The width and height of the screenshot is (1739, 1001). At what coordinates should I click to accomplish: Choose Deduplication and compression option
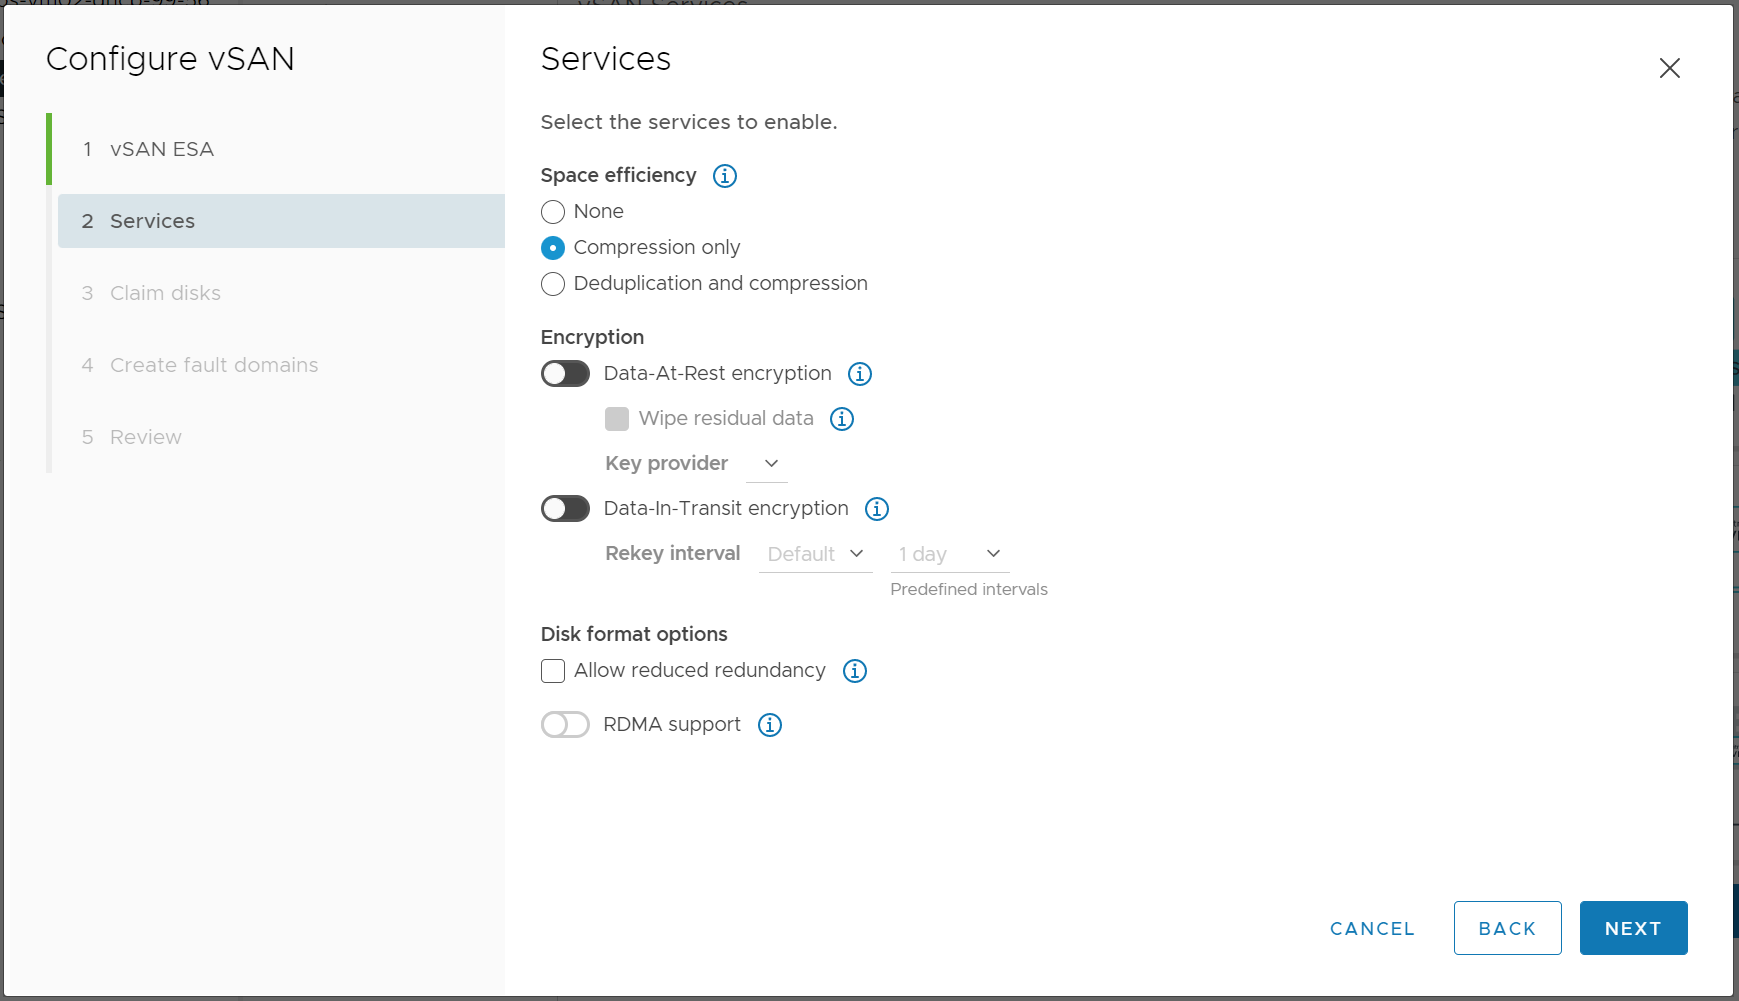[553, 284]
